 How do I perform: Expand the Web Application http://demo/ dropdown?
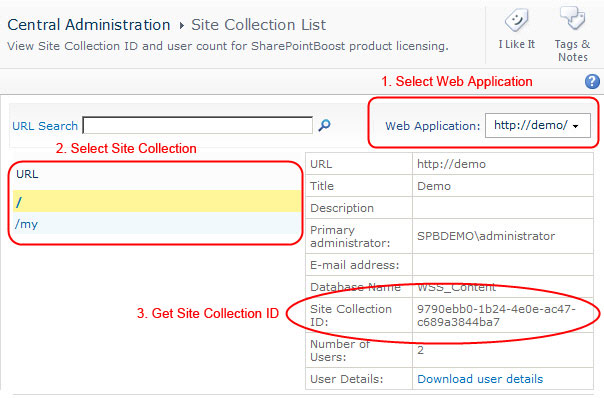click(538, 125)
